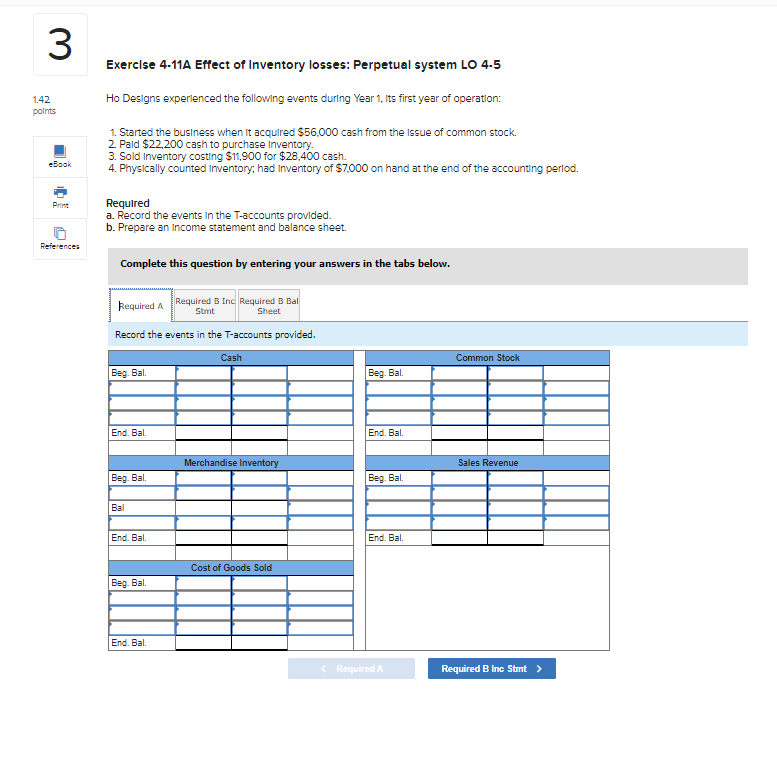This screenshot has height=765, width=777.
Task: Click the disabled Required A previous button
Action: point(351,668)
